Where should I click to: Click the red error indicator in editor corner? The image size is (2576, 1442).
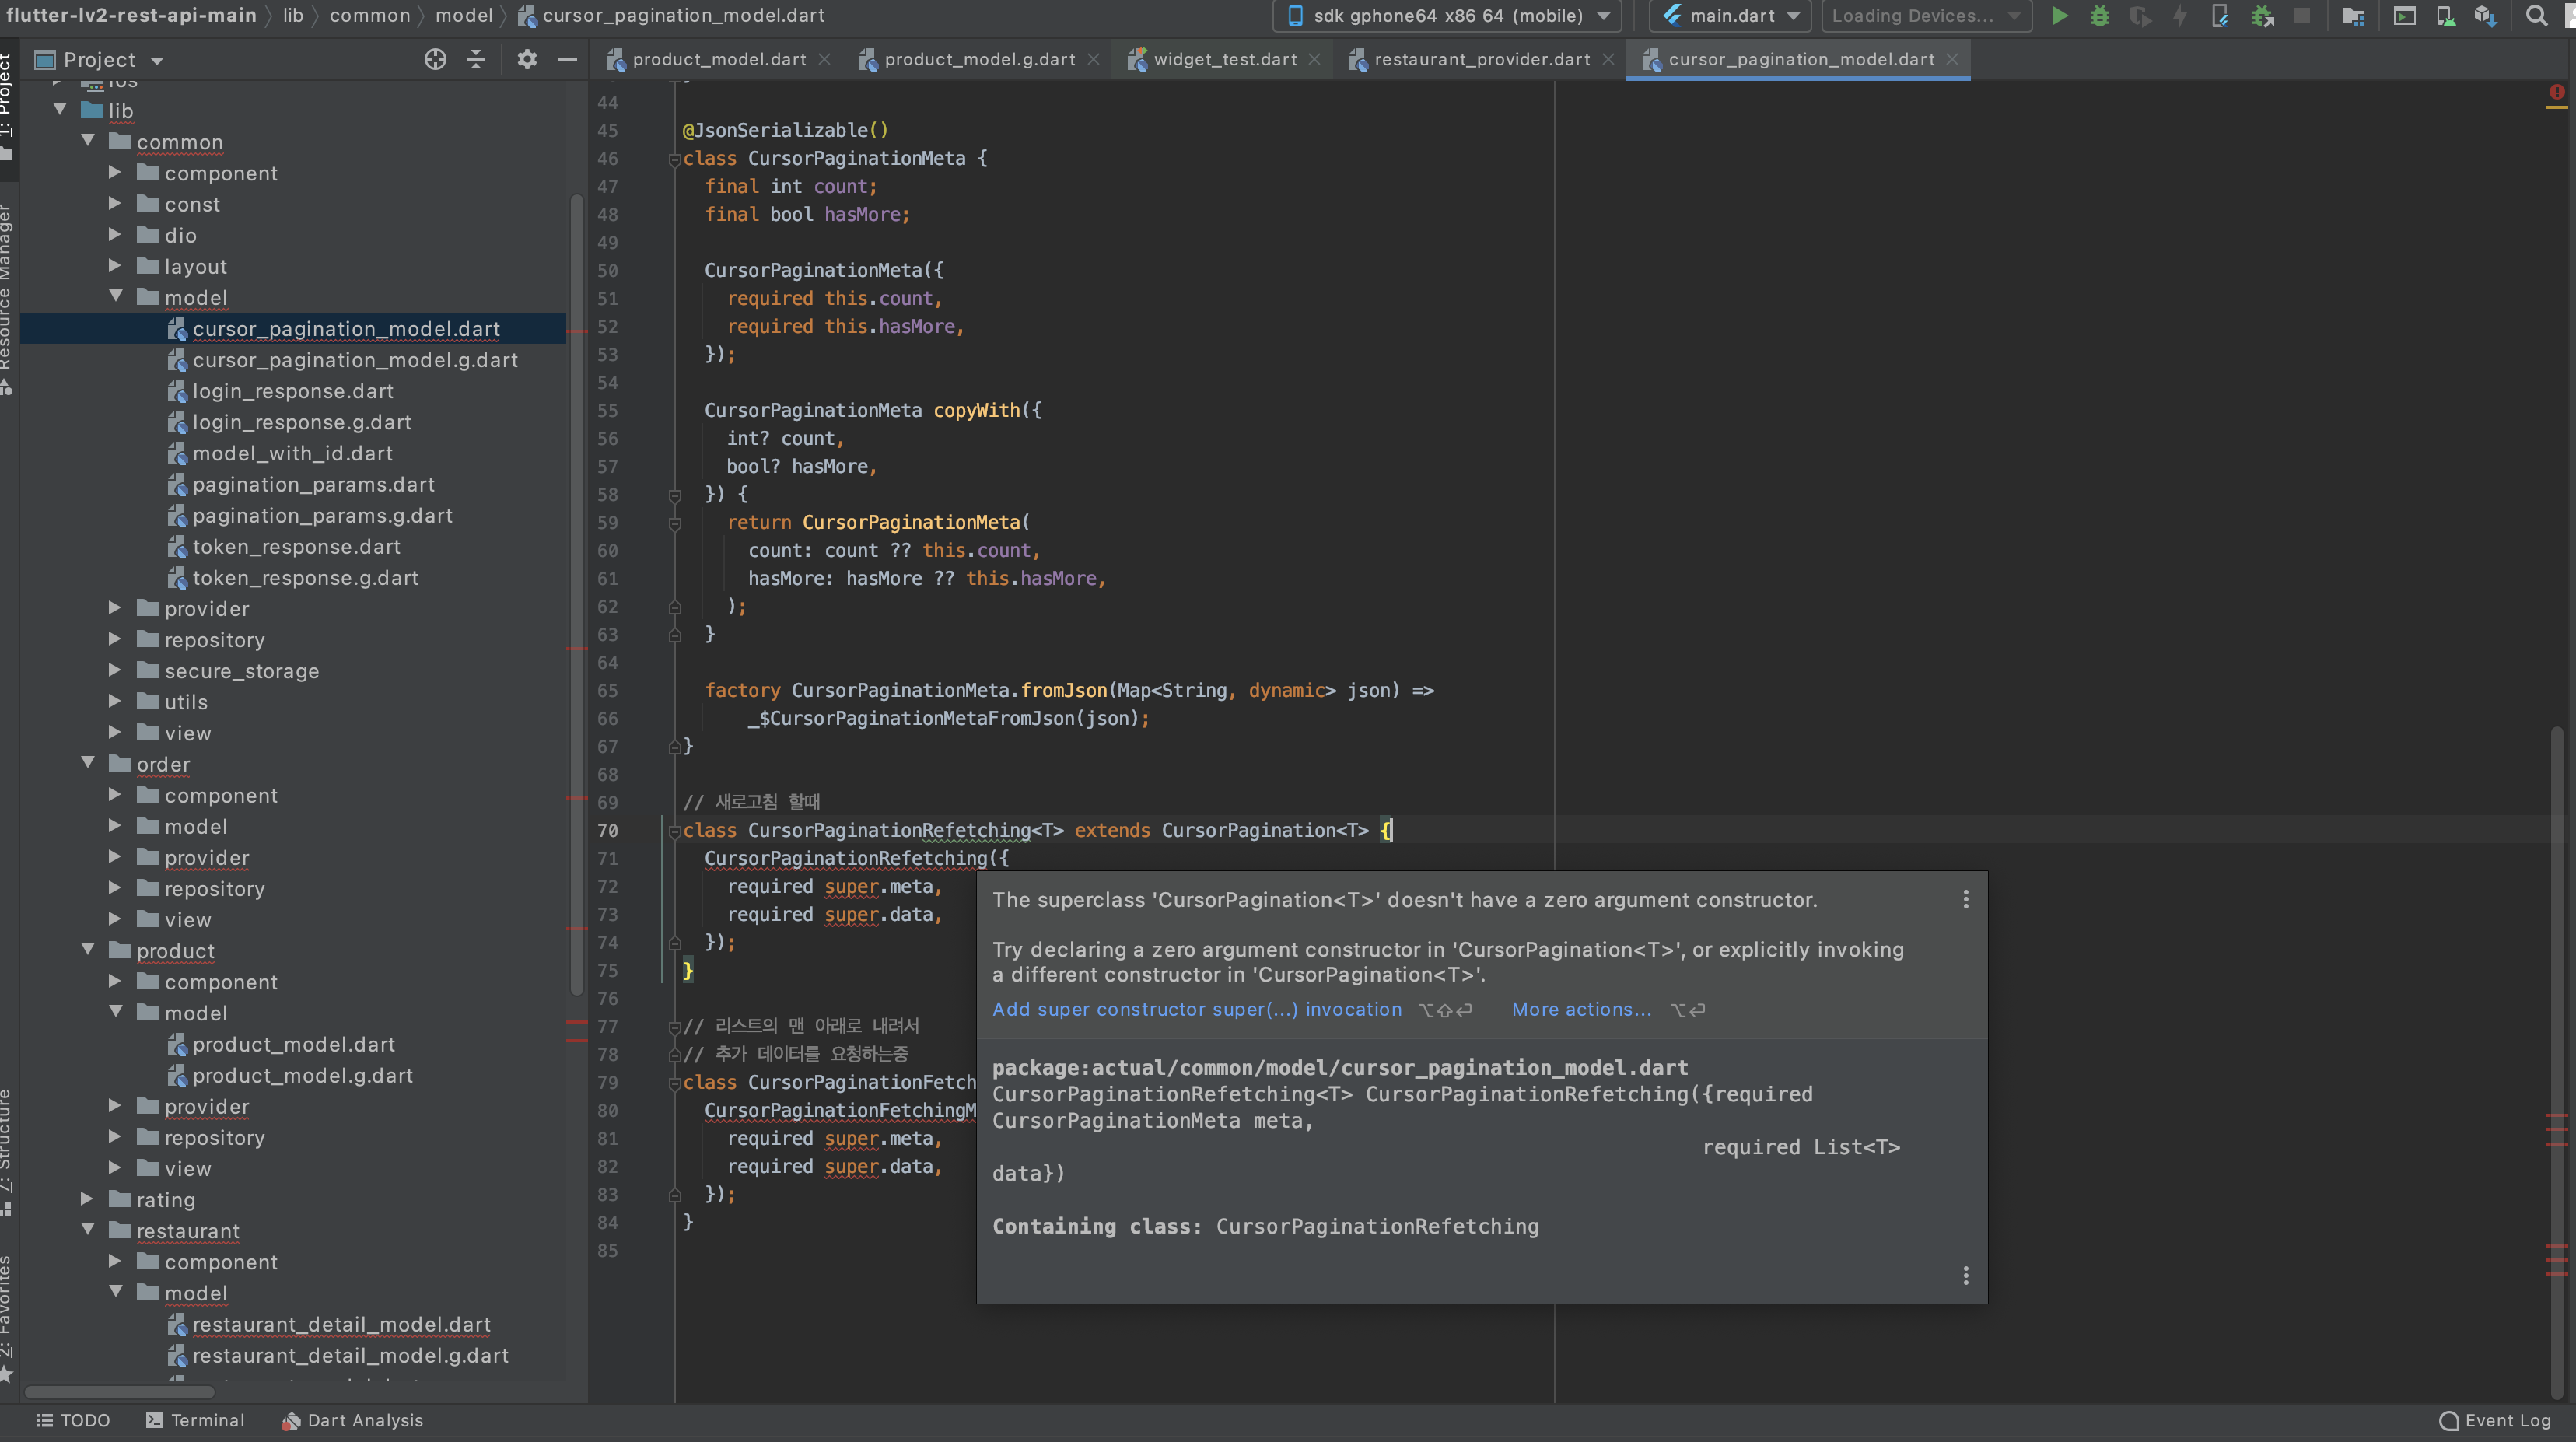pyautogui.click(x=2557, y=93)
